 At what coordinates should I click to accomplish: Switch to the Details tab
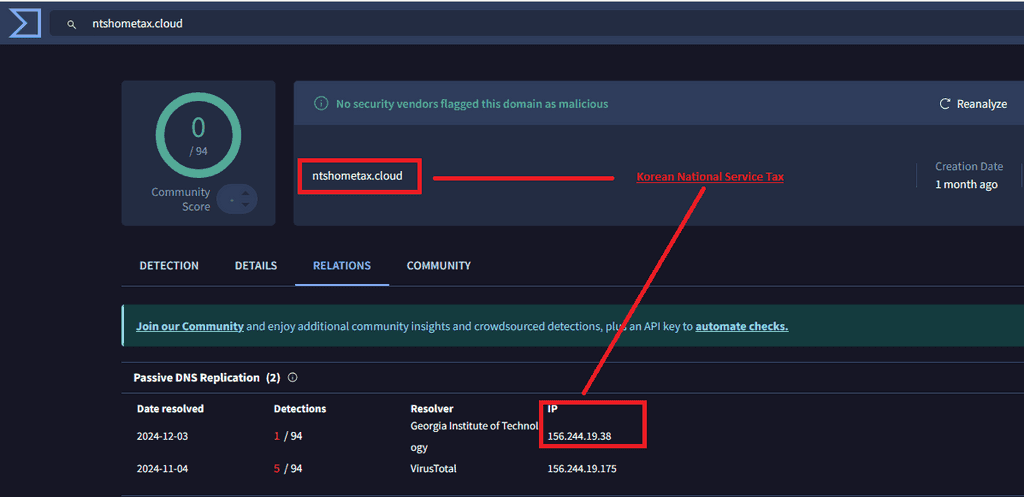(x=256, y=266)
